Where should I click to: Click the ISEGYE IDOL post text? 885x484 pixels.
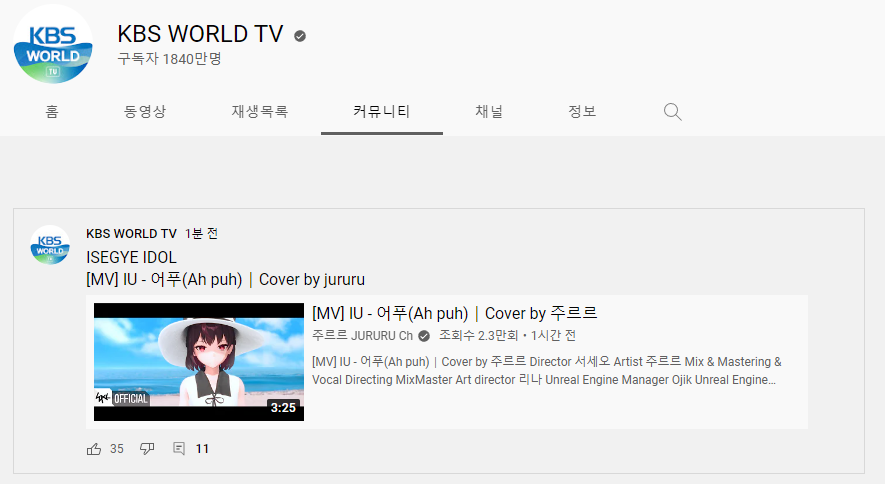(132, 257)
